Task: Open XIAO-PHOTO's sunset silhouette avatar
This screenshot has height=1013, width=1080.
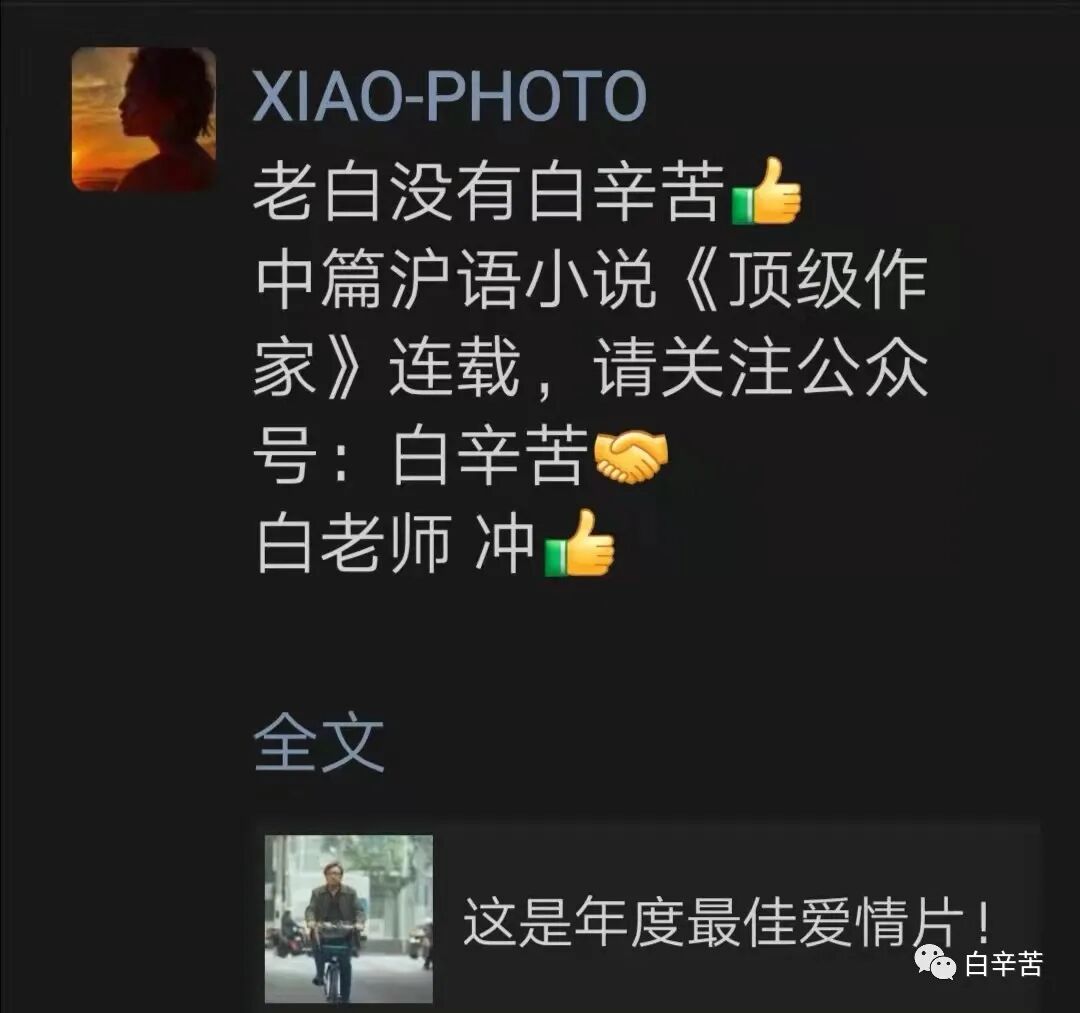Action: click(143, 119)
